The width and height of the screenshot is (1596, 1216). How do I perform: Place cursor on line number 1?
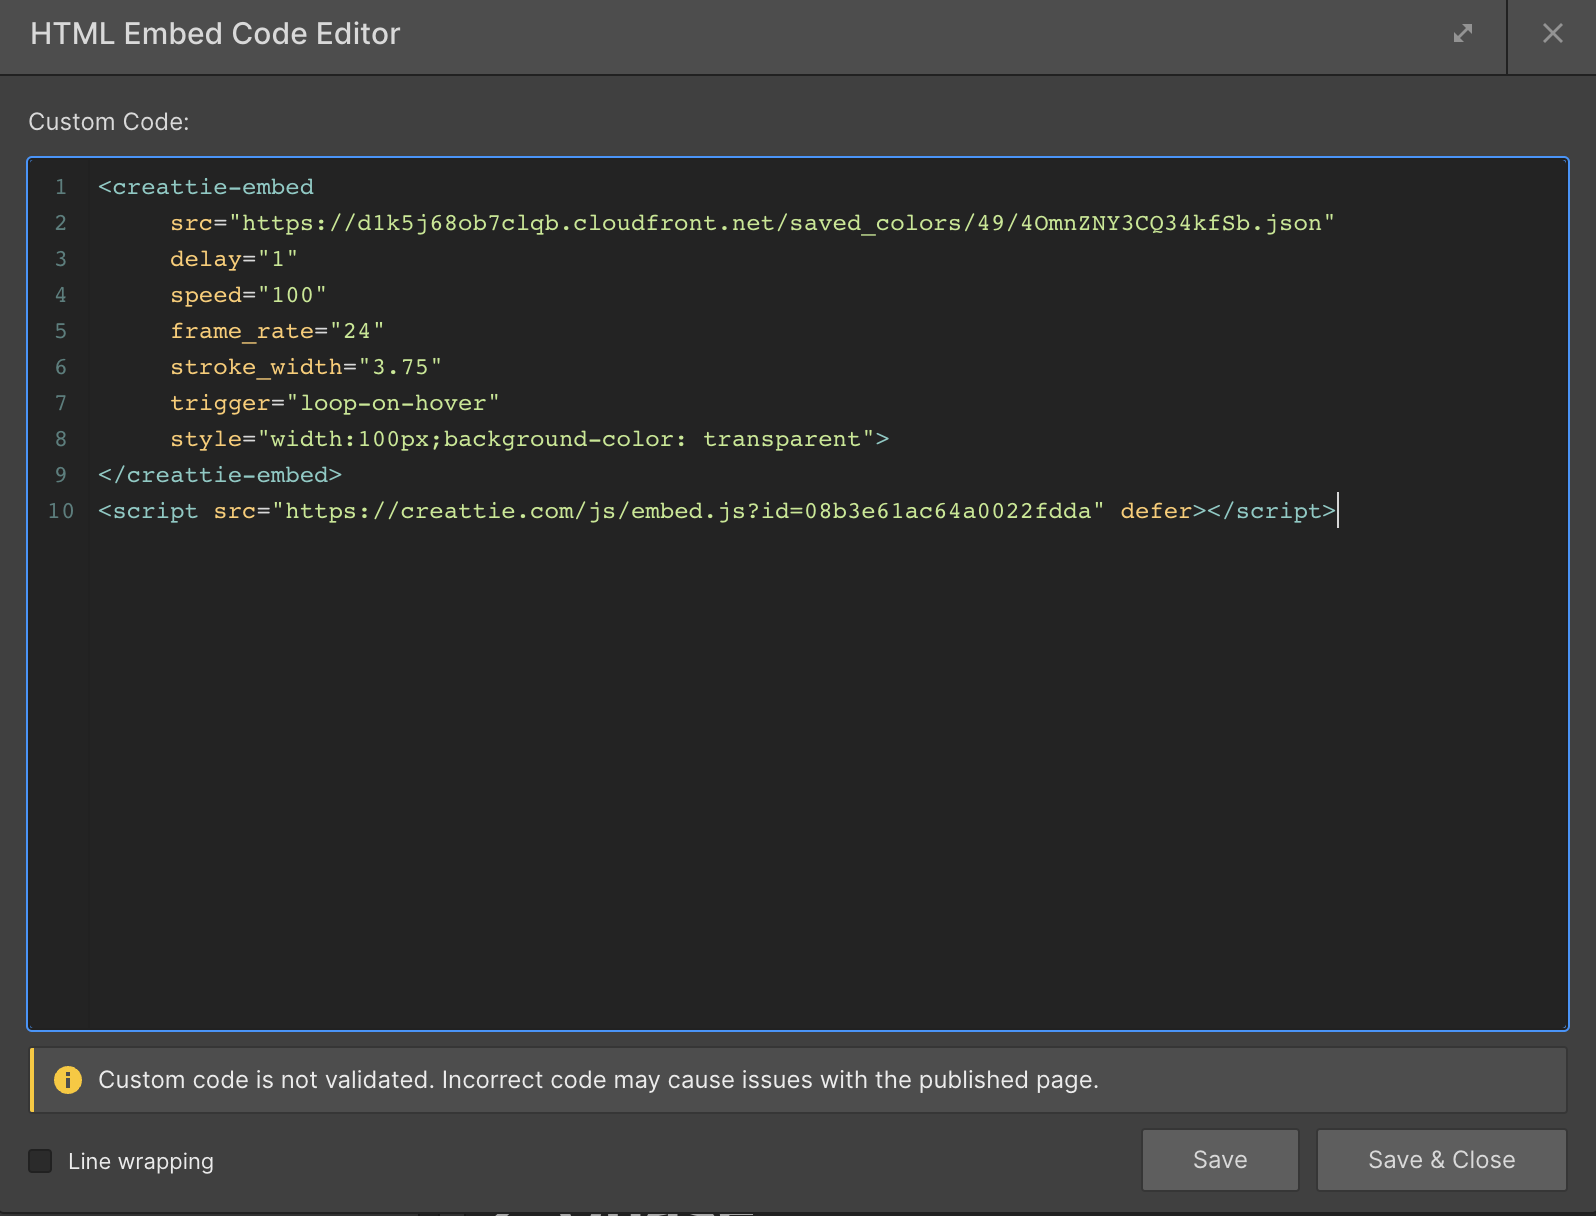click(61, 187)
